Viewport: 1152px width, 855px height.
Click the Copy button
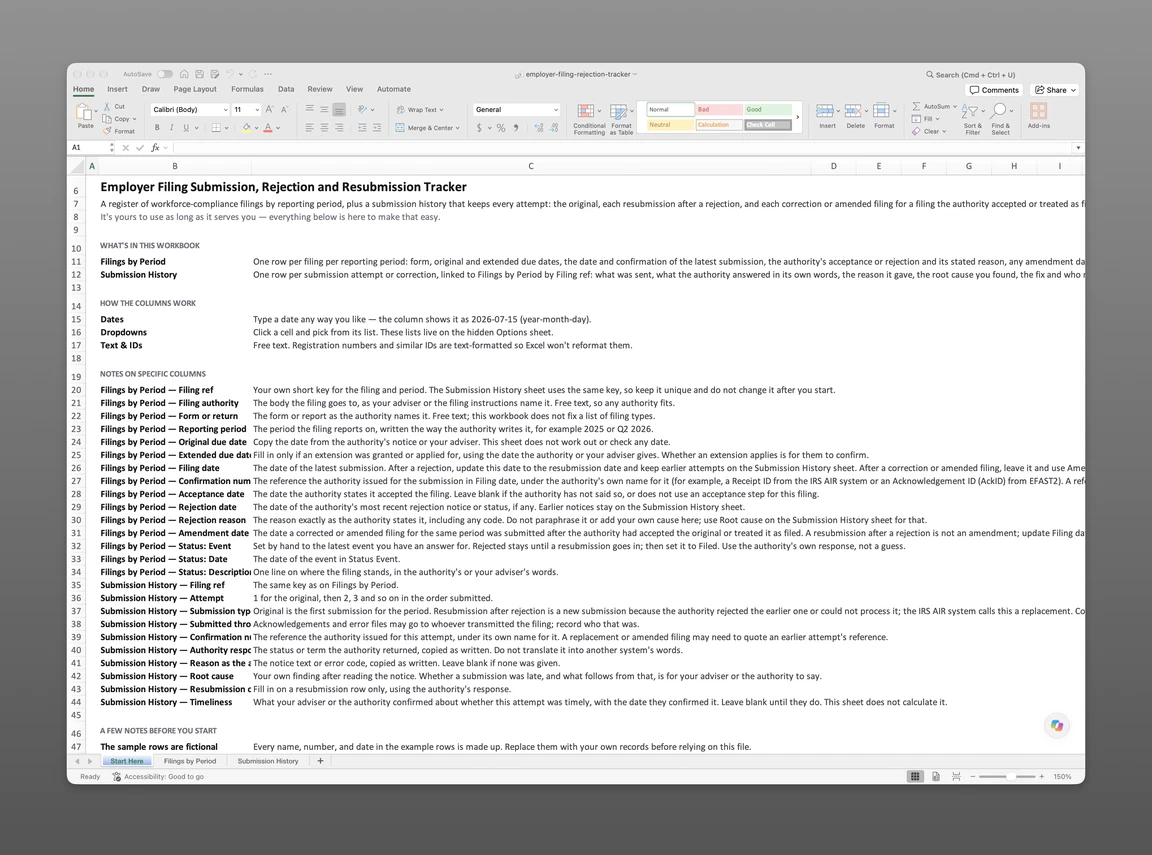pyautogui.click(x=118, y=118)
